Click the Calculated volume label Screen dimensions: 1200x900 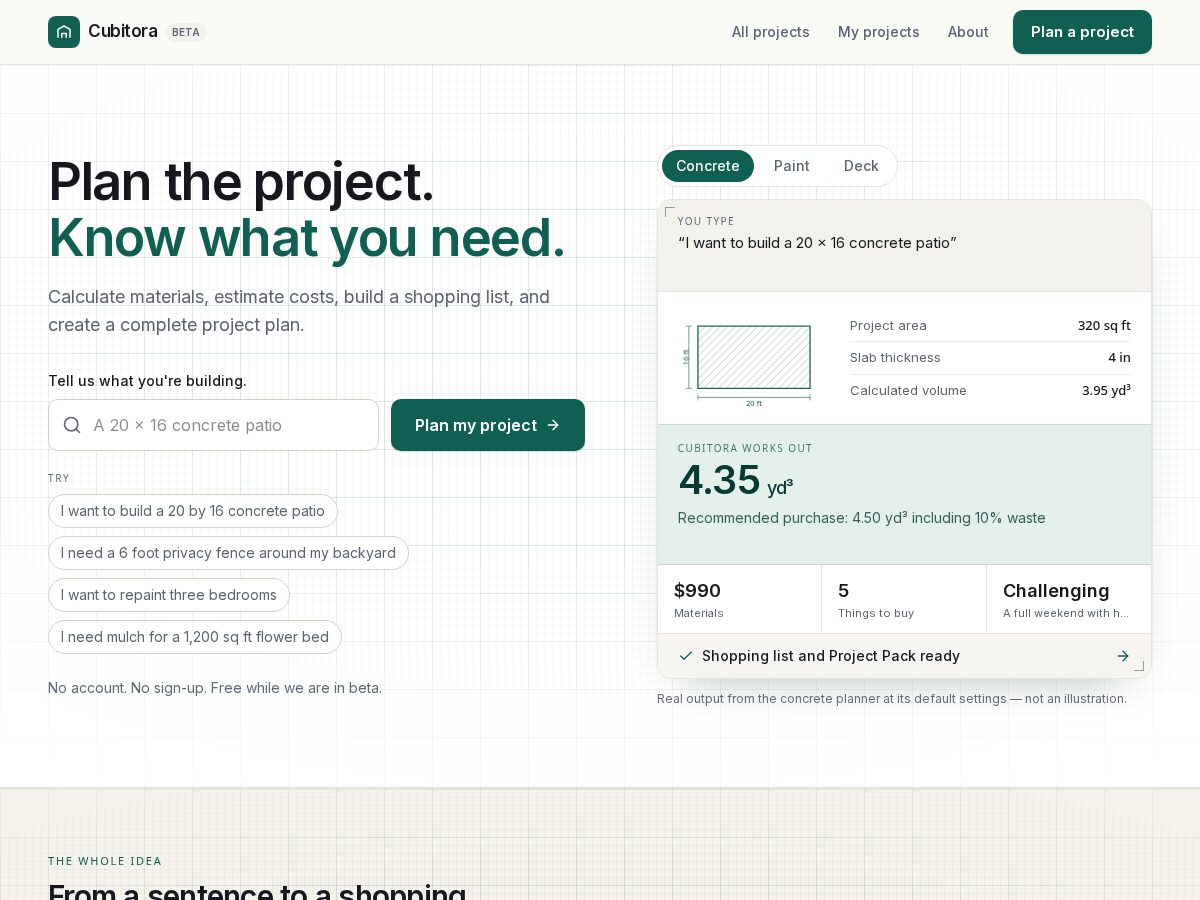(x=908, y=390)
